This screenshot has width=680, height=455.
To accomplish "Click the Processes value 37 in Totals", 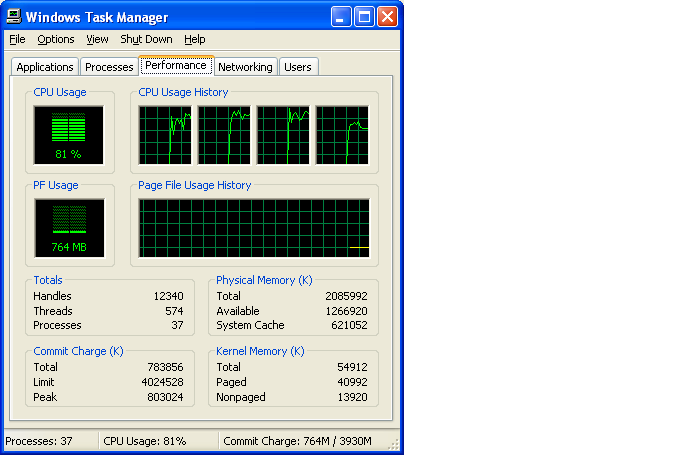I will pyautogui.click(x=177, y=325).
